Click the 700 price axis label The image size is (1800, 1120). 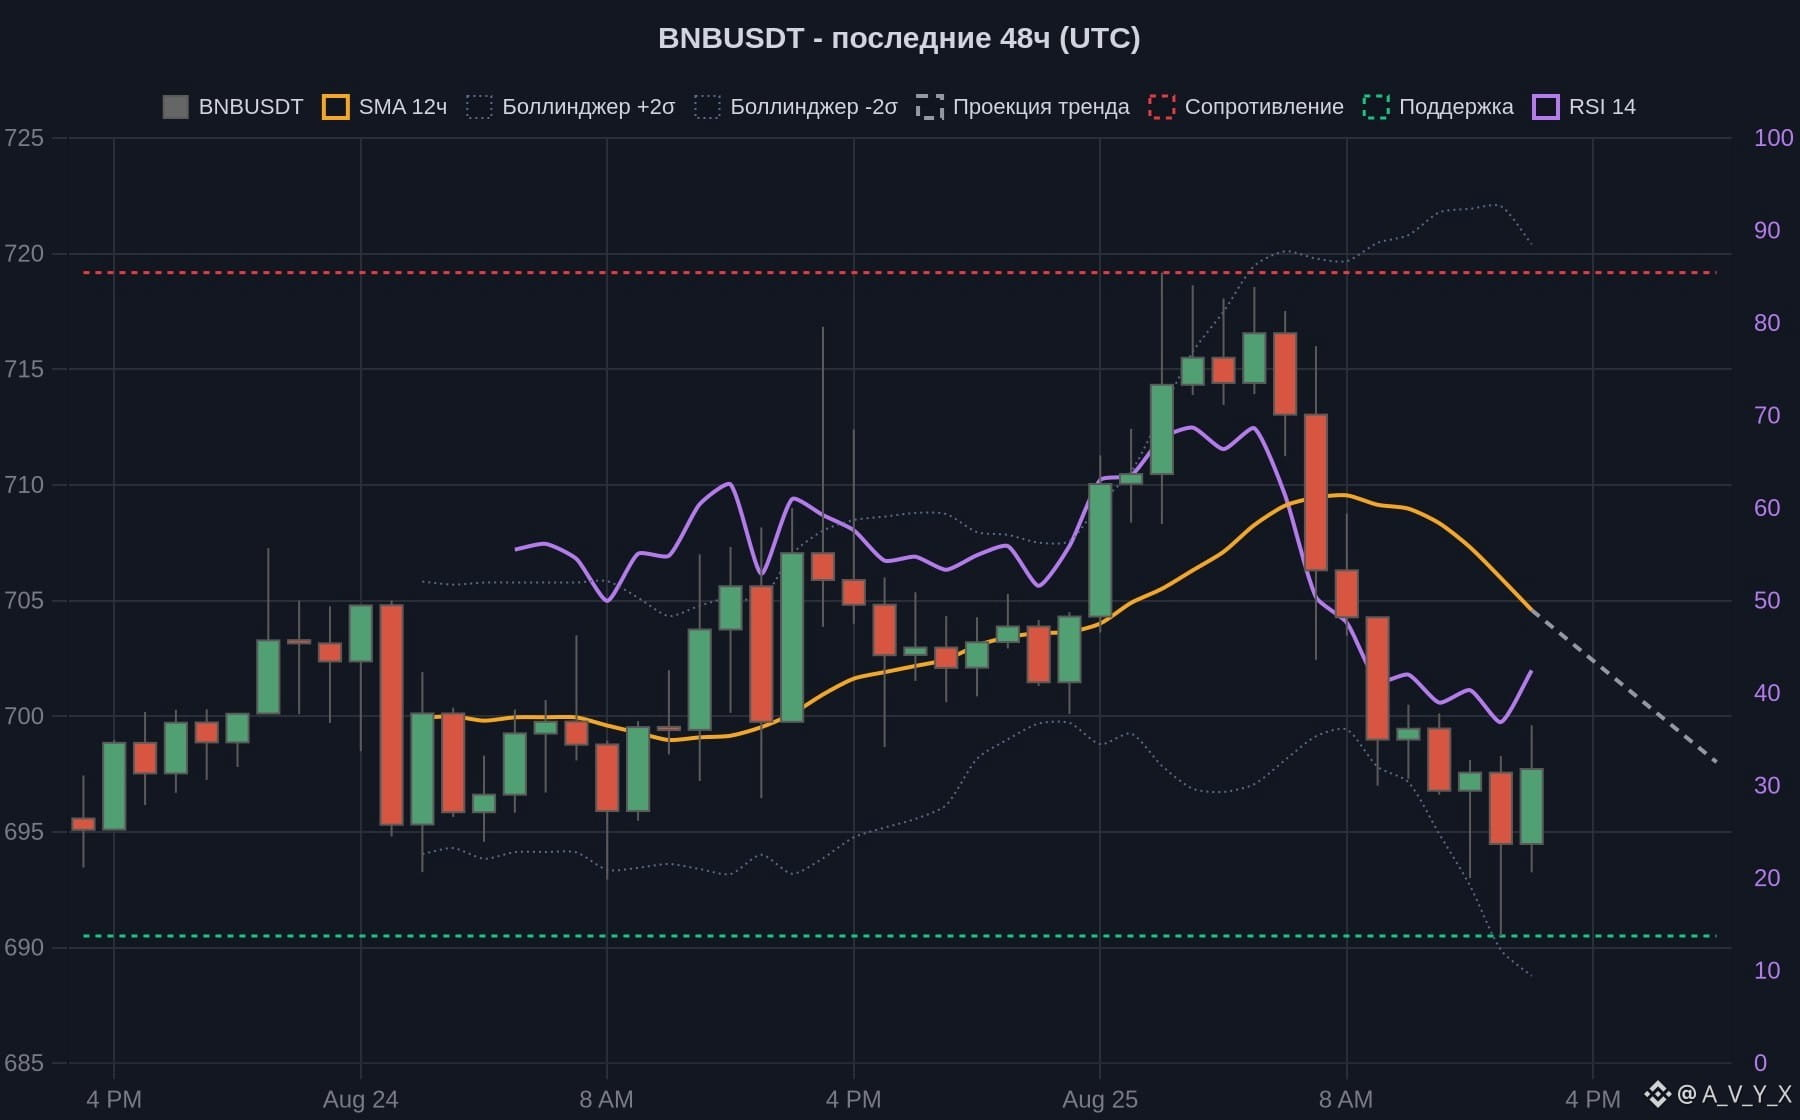point(24,716)
